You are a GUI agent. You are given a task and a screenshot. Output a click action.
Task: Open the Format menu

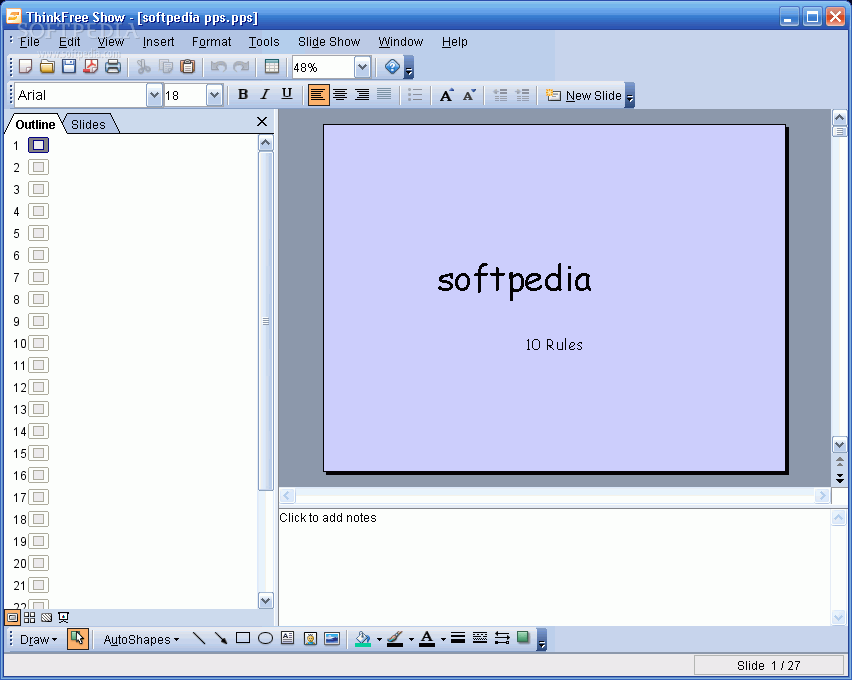click(x=211, y=42)
